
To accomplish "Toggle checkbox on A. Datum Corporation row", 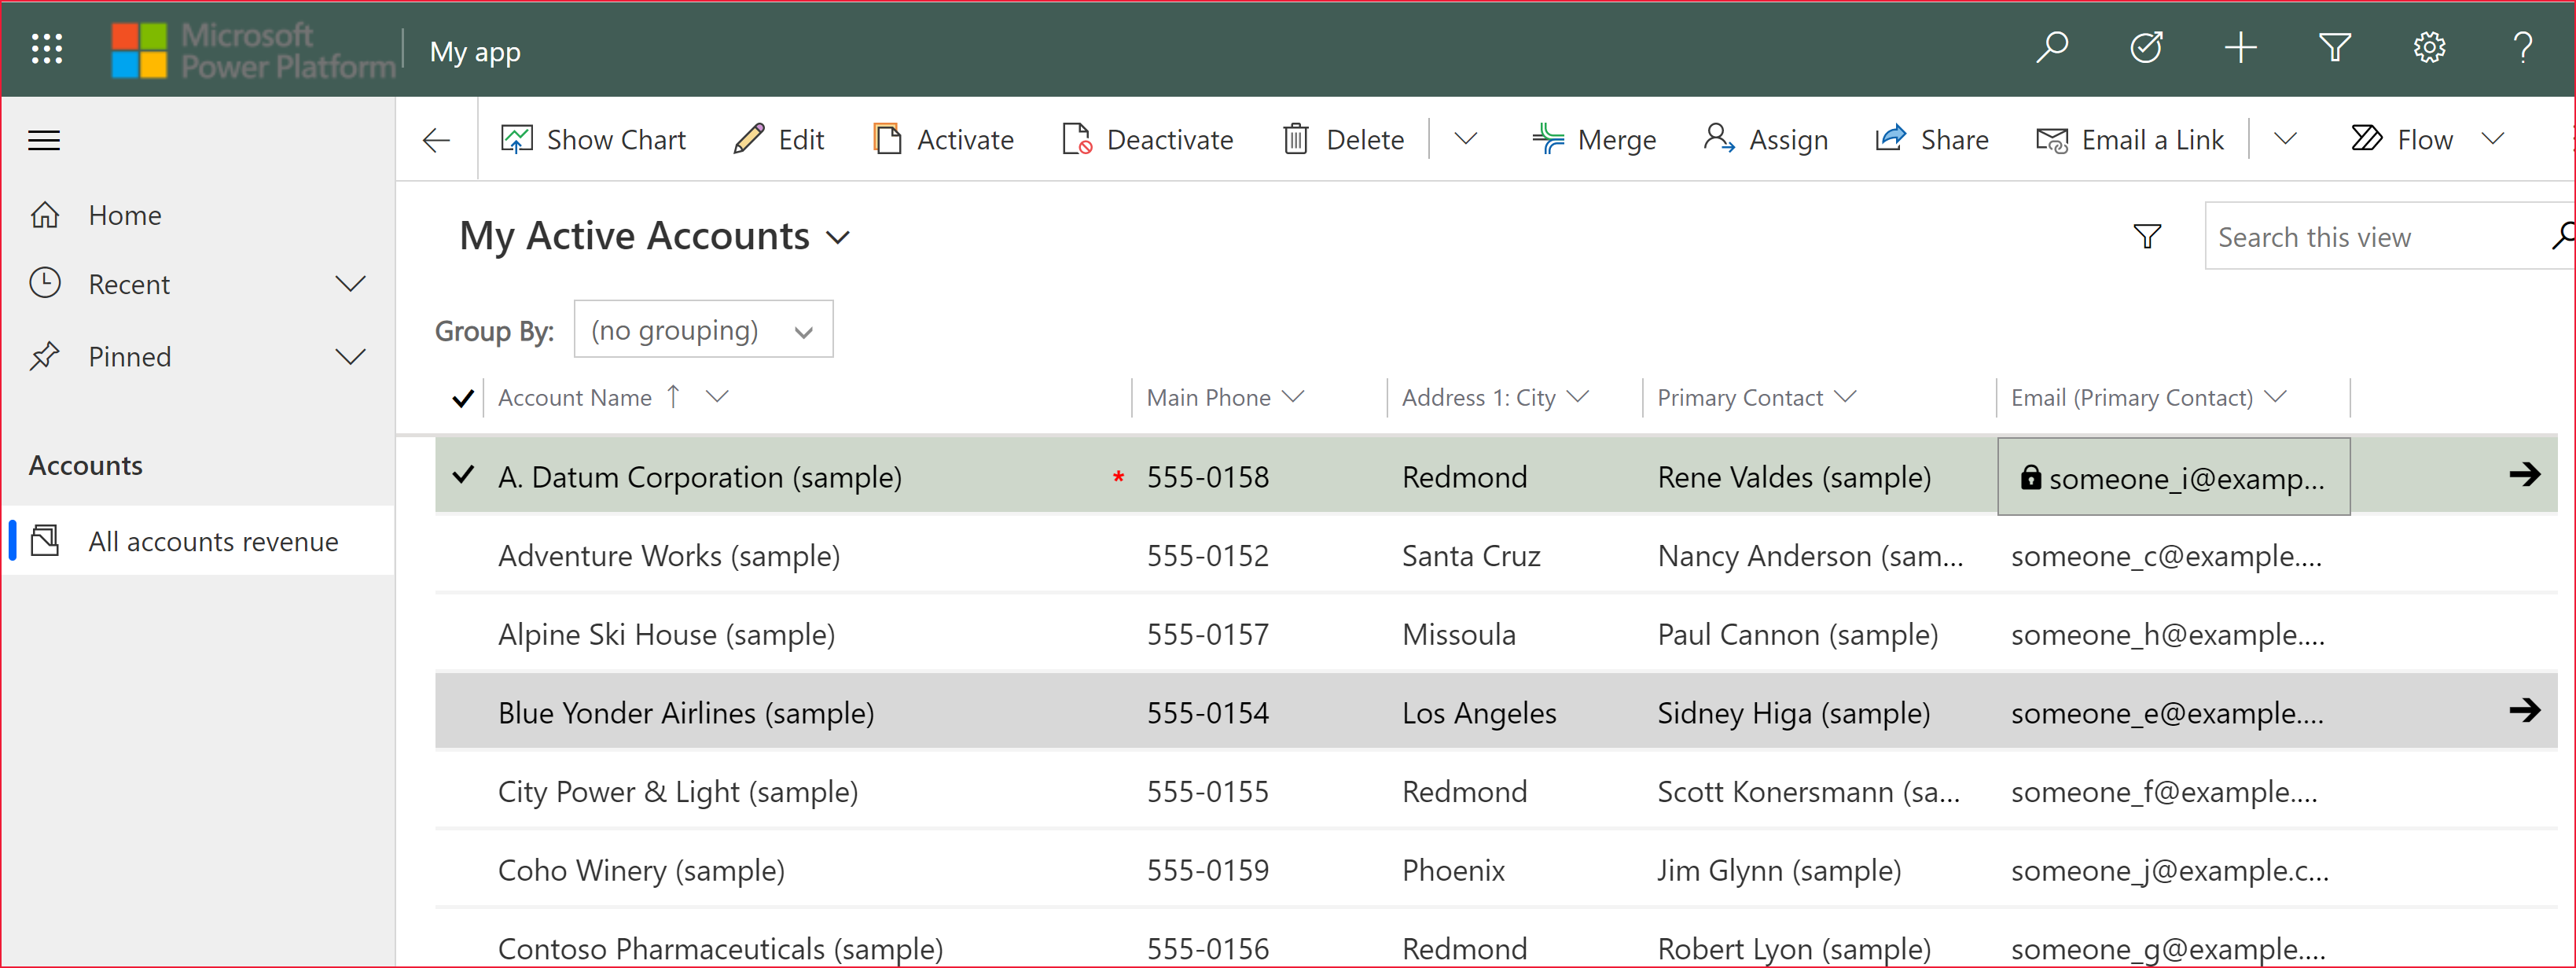I will 465,477.
